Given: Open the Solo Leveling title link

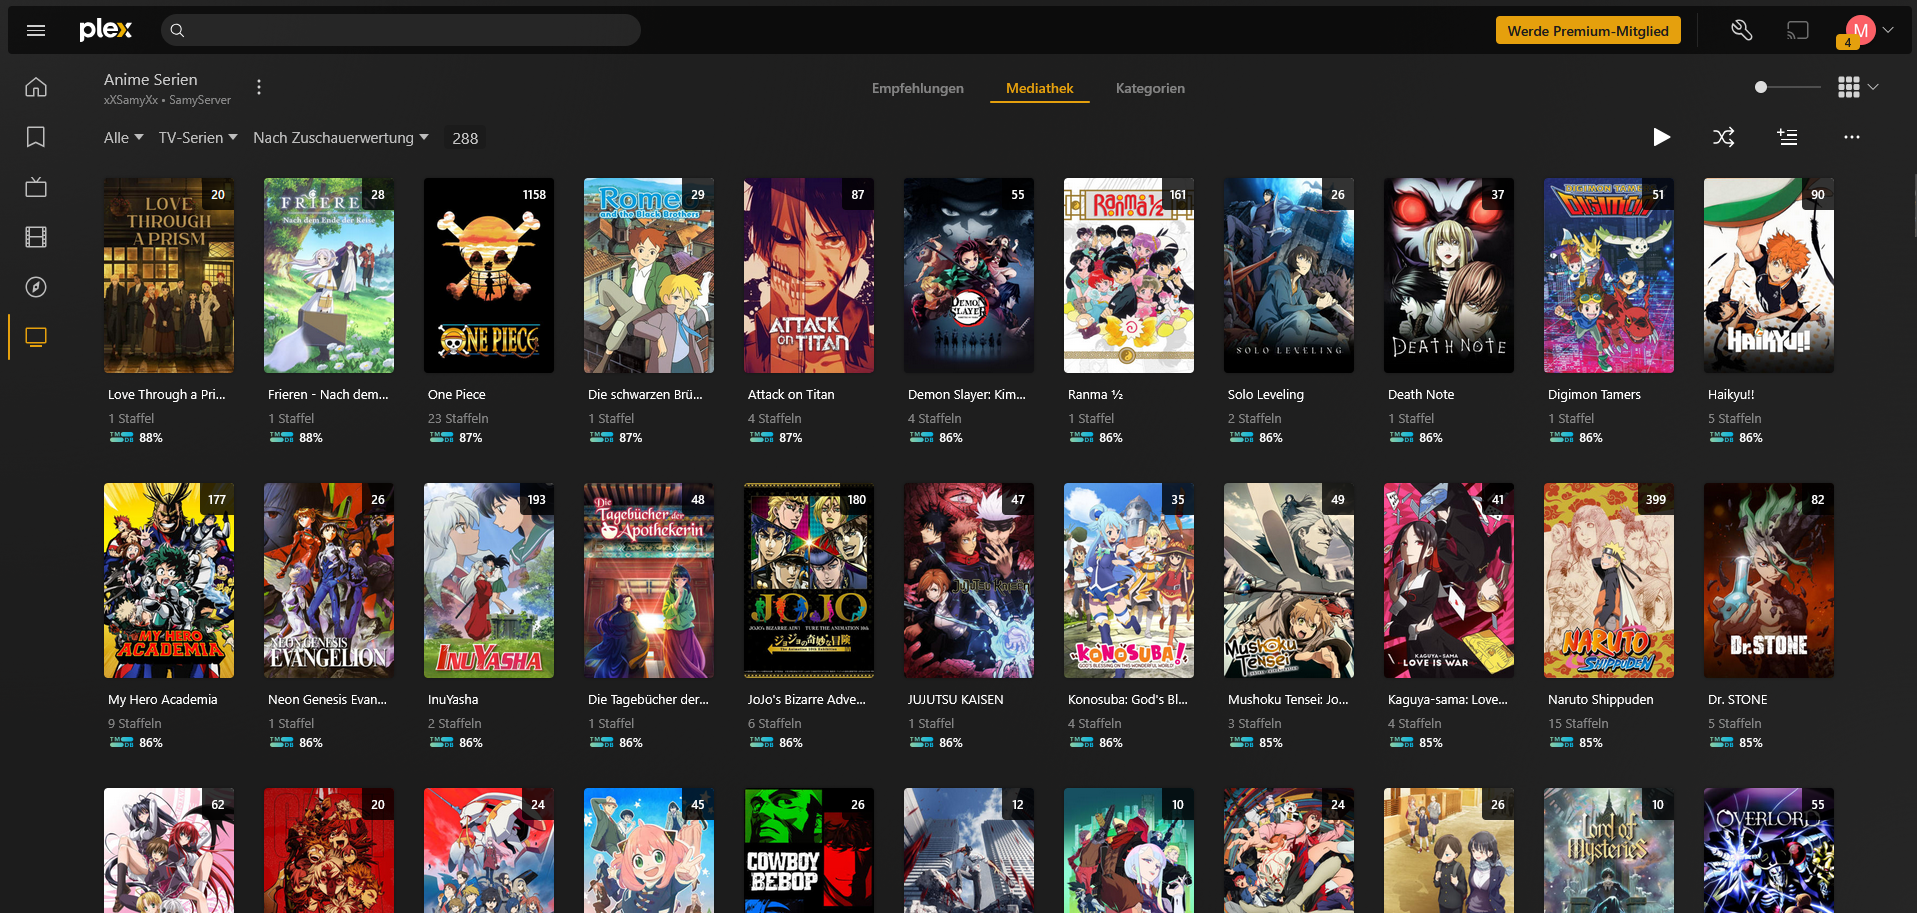Looking at the screenshot, I should click(1266, 395).
